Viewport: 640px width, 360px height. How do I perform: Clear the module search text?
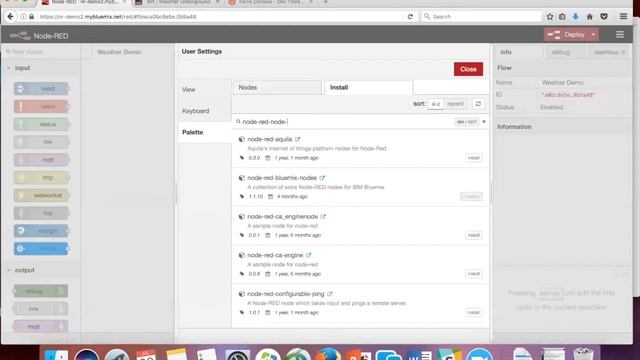[484, 122]
